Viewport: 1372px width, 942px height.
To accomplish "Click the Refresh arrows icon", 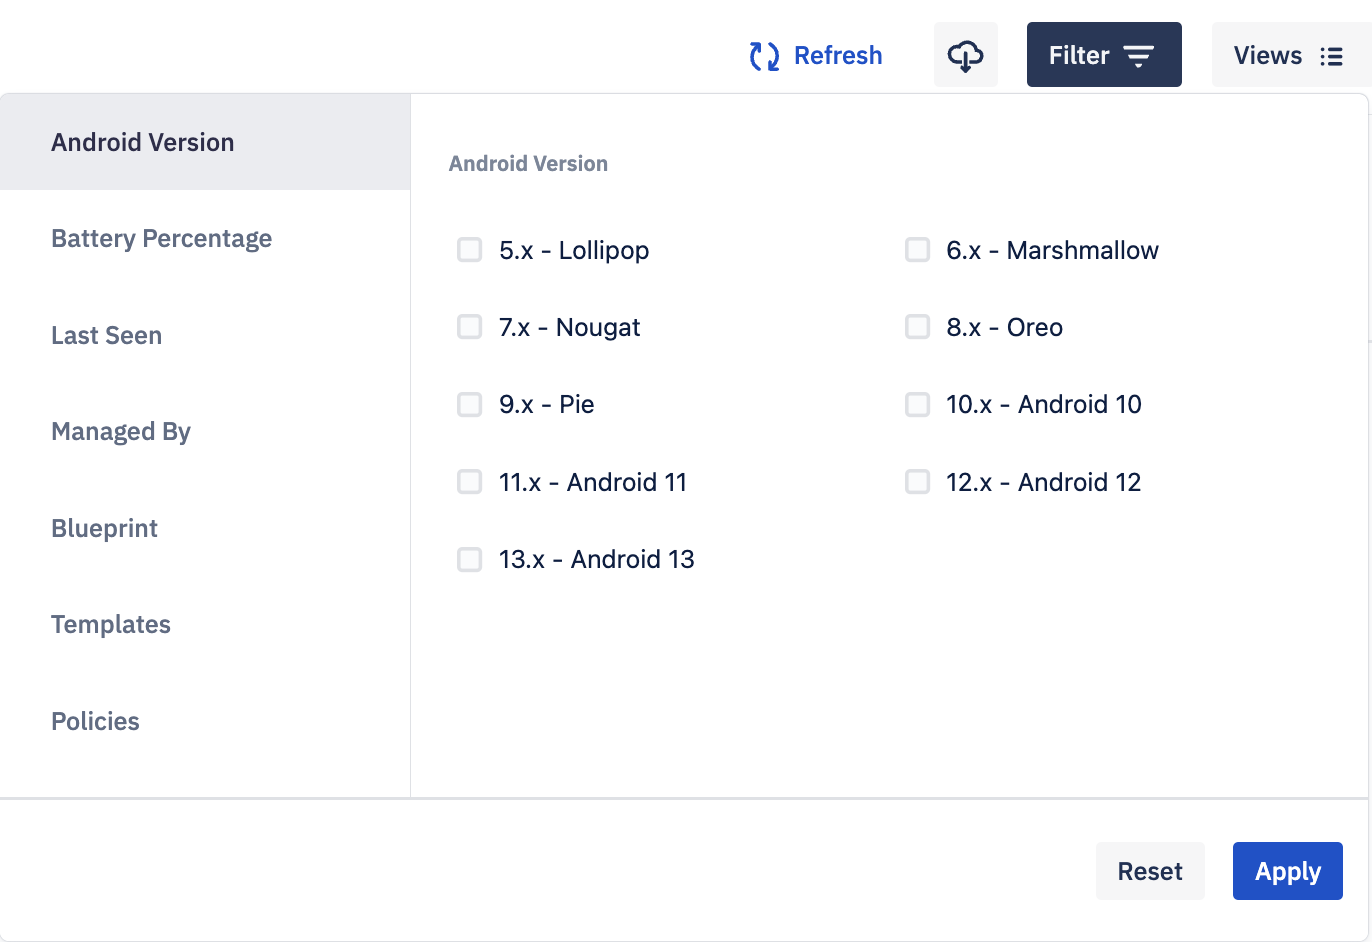I will (764, 56).
